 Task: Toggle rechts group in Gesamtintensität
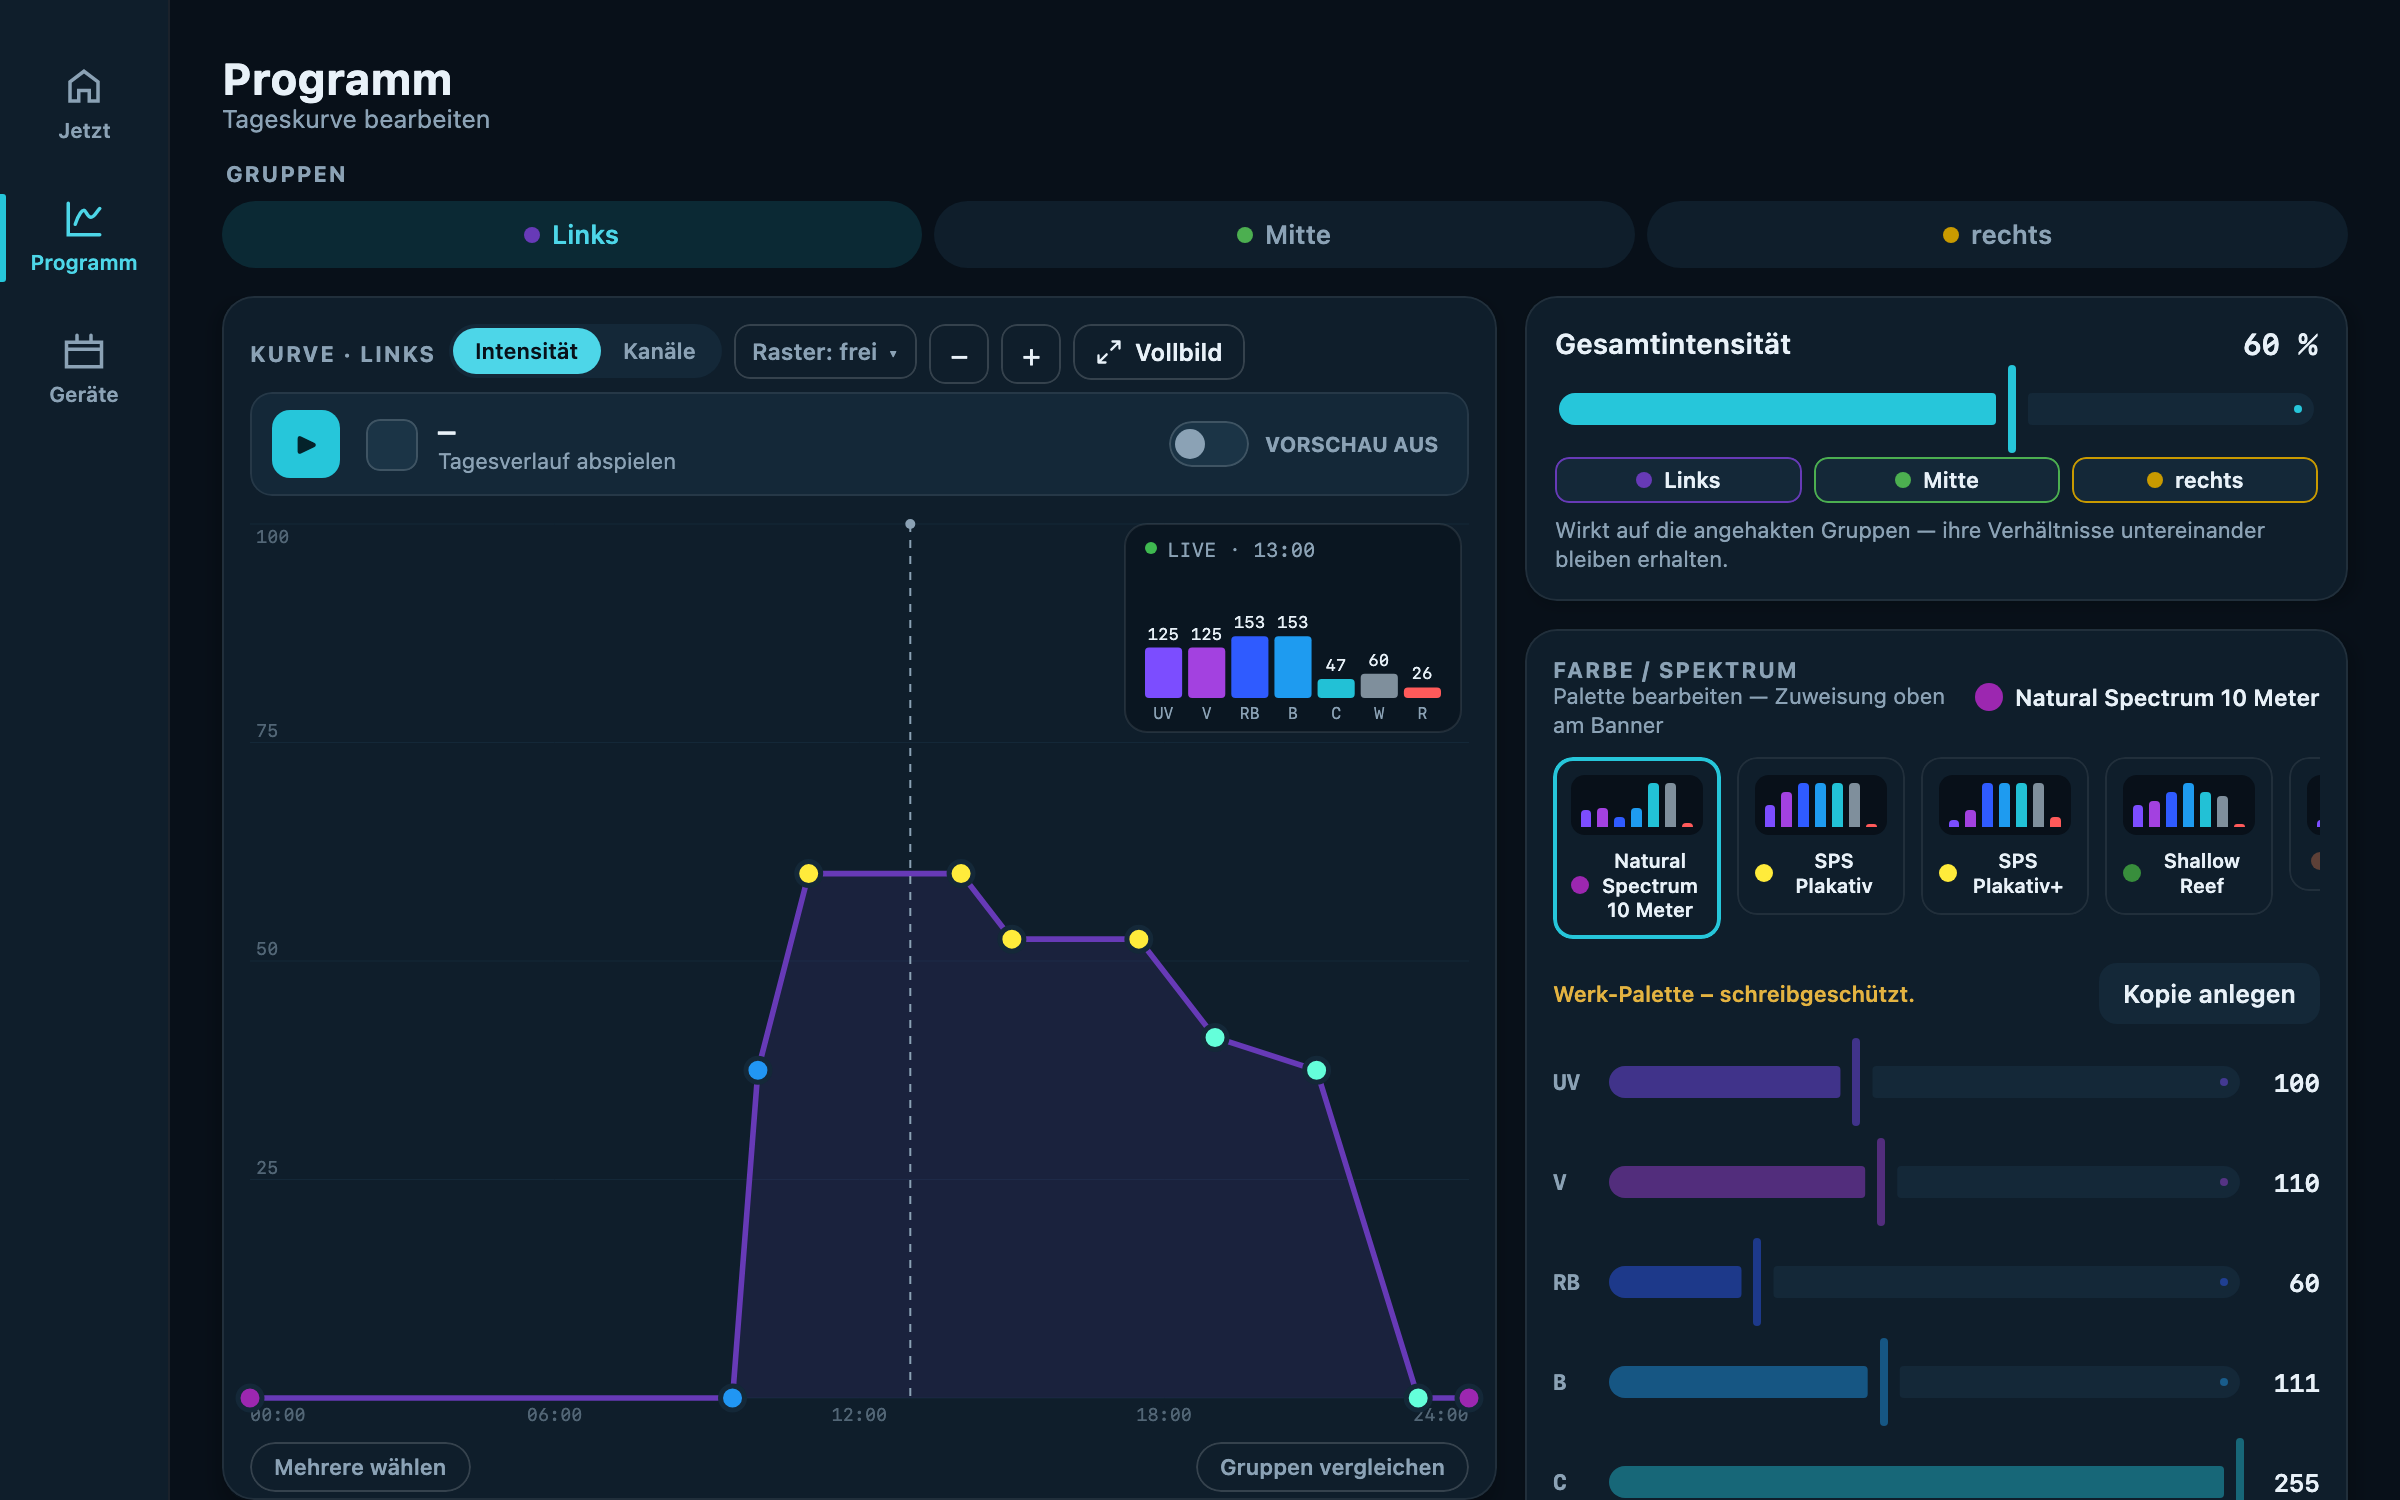tap(2195, 481)
